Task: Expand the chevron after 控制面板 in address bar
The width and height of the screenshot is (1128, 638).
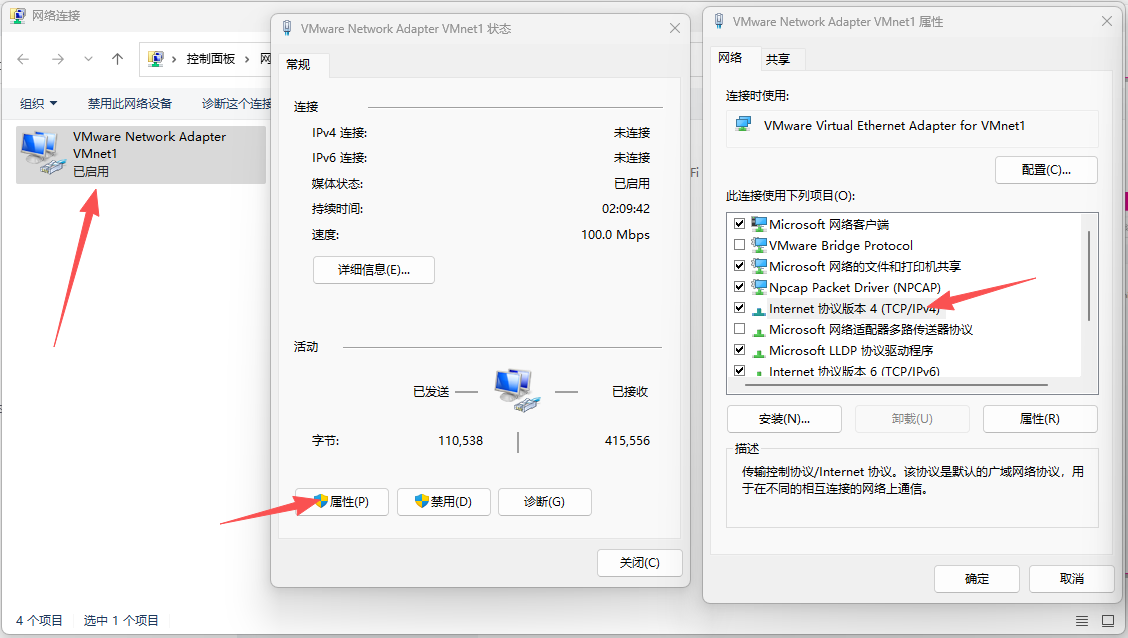Action: click(x=246, y=59)
